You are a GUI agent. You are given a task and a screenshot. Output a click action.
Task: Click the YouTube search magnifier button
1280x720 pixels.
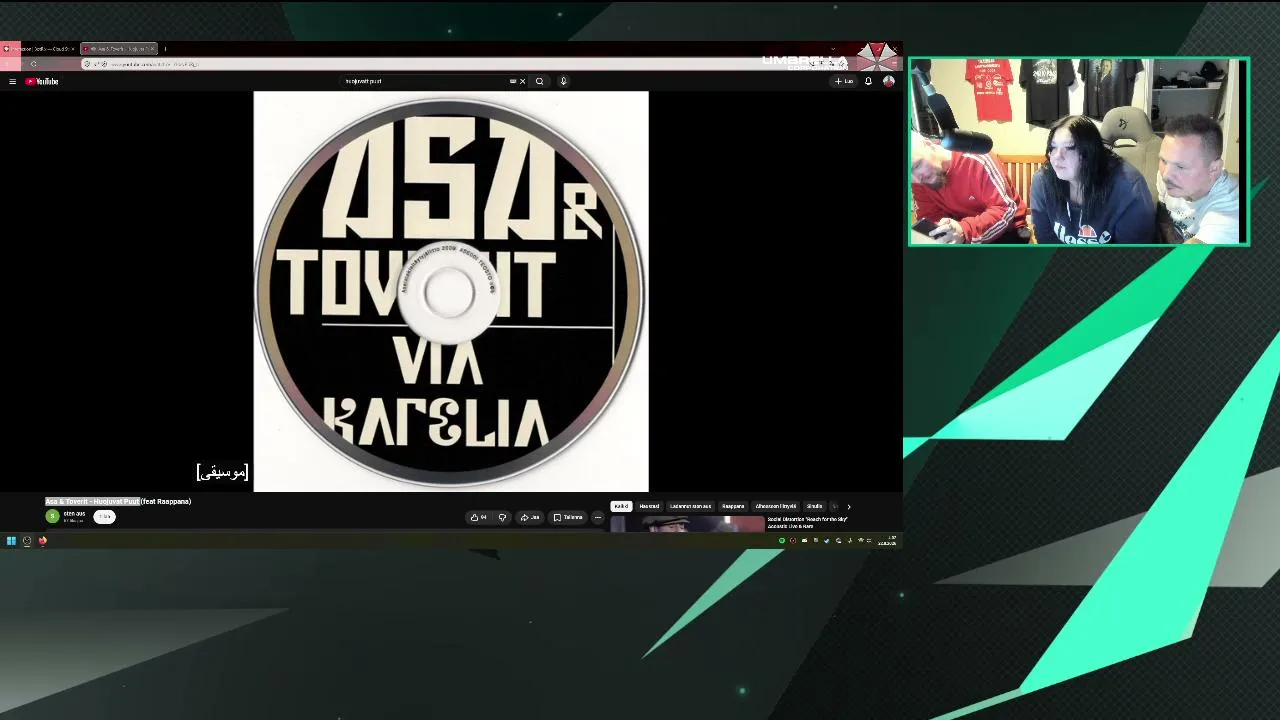click(x=540, y=81)
